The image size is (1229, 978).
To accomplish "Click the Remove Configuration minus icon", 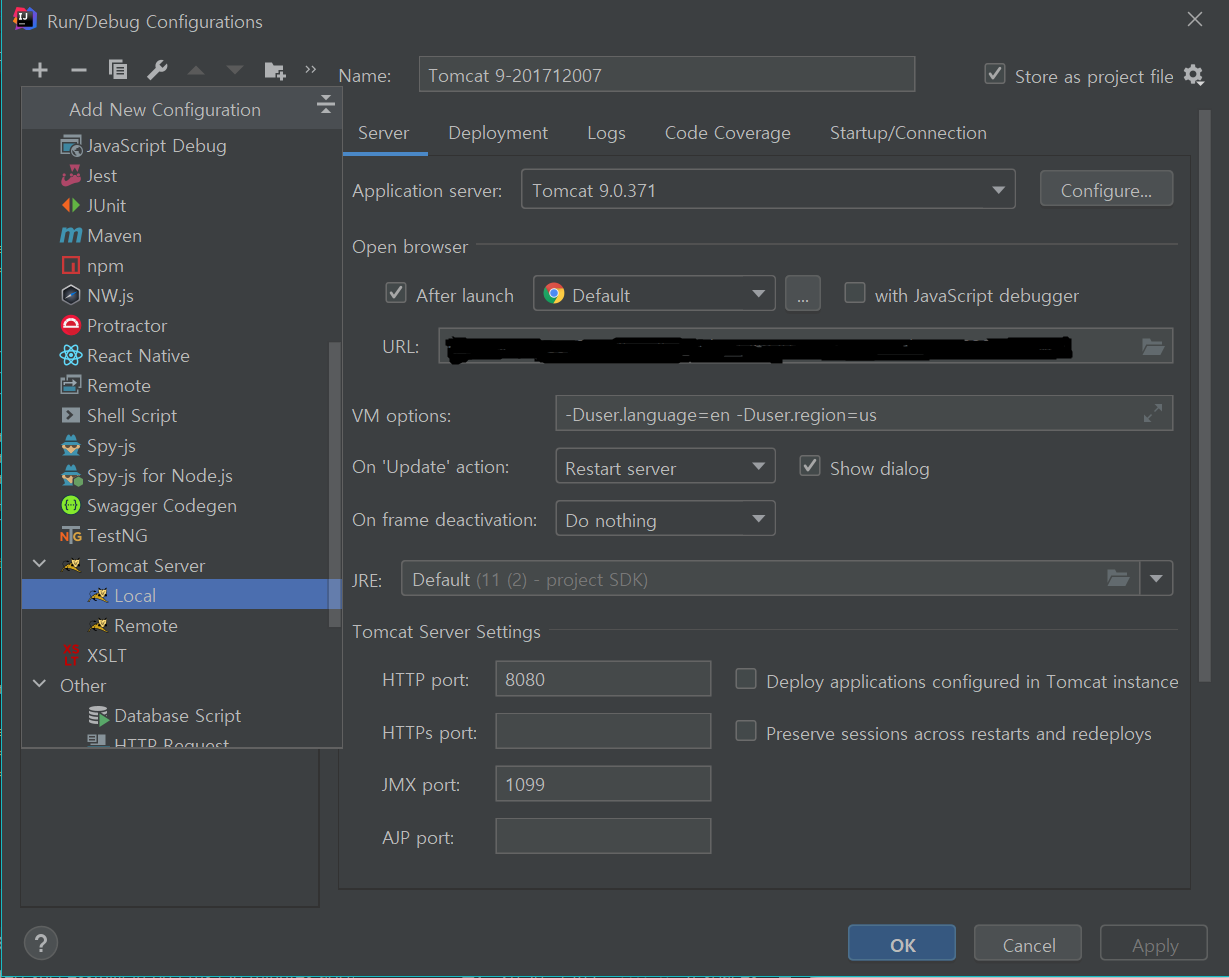I will coord(79,70).
